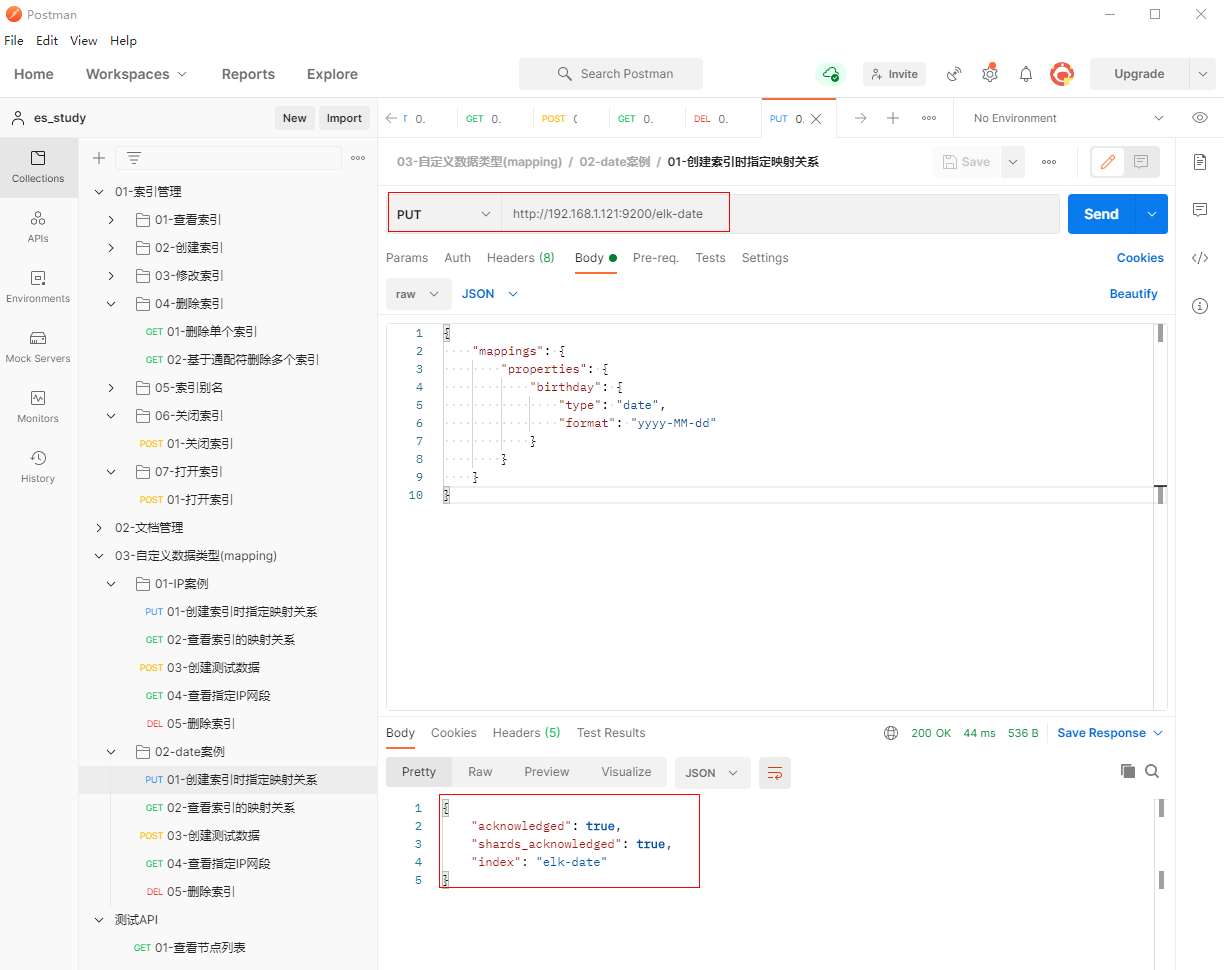Switch to comment mode icon
Image resolution: width=1224 pixels, height=970 pixels.
coord(1141,162)
